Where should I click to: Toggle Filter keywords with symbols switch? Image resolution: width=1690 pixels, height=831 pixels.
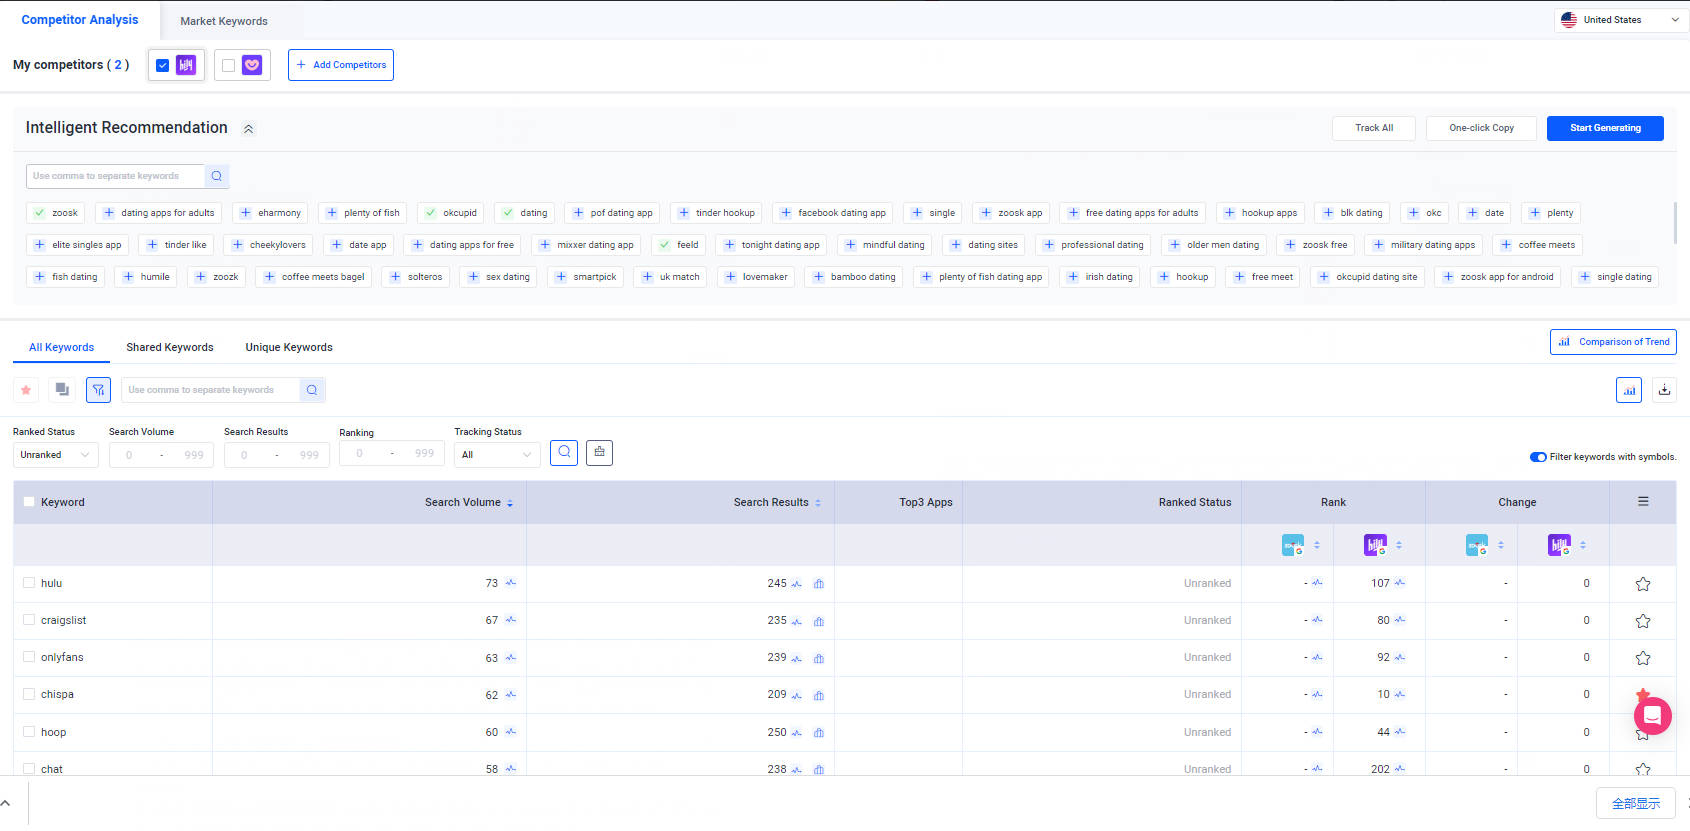click(x=1538, y=457)
